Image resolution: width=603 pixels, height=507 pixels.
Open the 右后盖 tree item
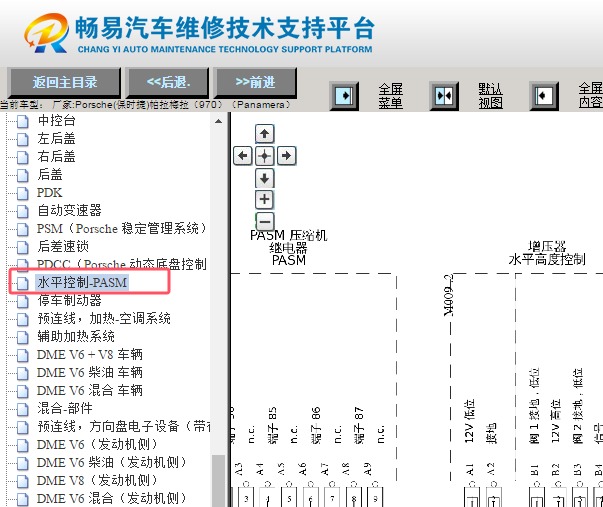point(56,157)
